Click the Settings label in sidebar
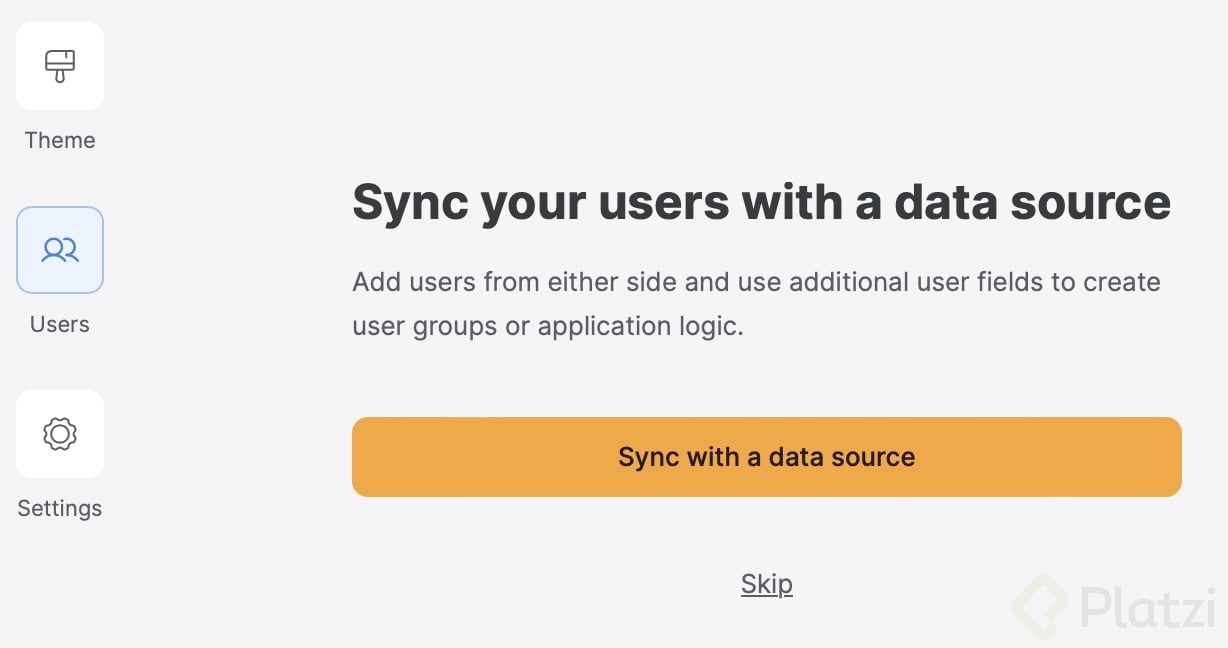The width and height of the screenshot is (1228, 648). coord(60,508)
